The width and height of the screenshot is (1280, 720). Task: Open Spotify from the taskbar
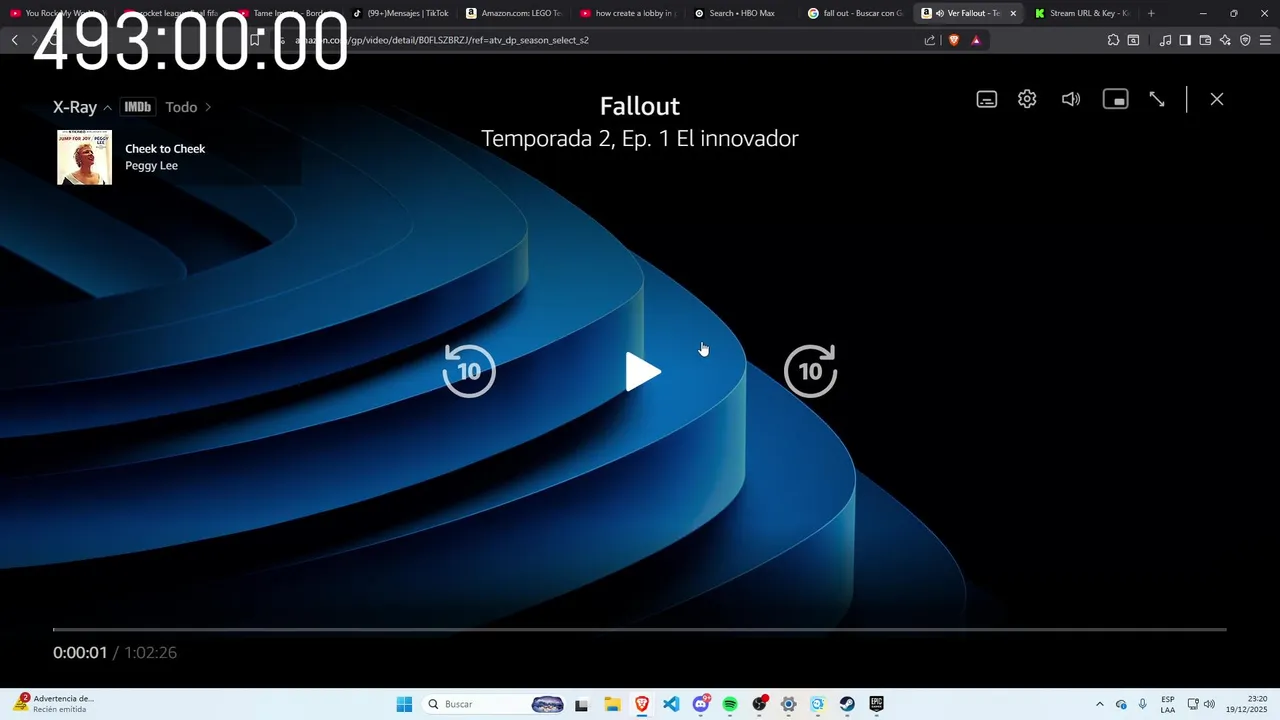(x=730, y=704)
